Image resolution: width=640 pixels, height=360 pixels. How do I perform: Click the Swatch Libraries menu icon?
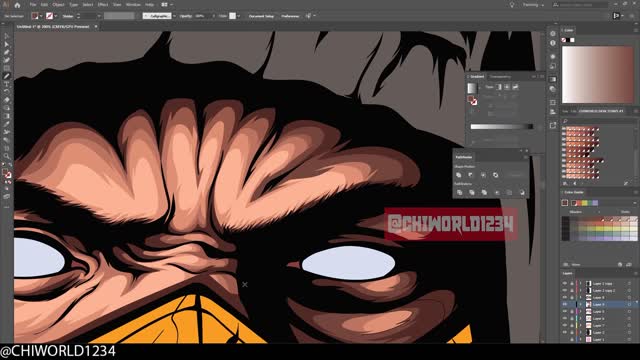coord(565,184)
